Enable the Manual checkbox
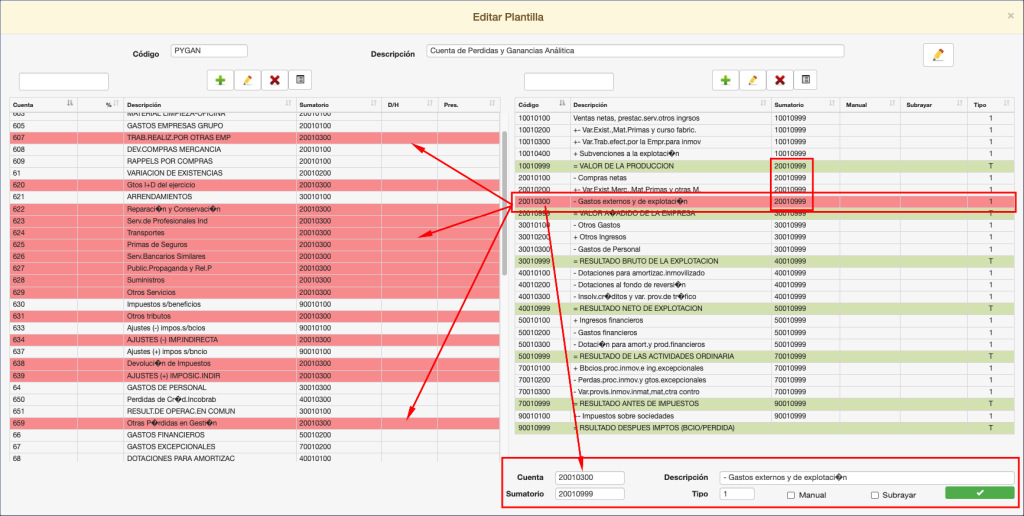 coord(791,495)
